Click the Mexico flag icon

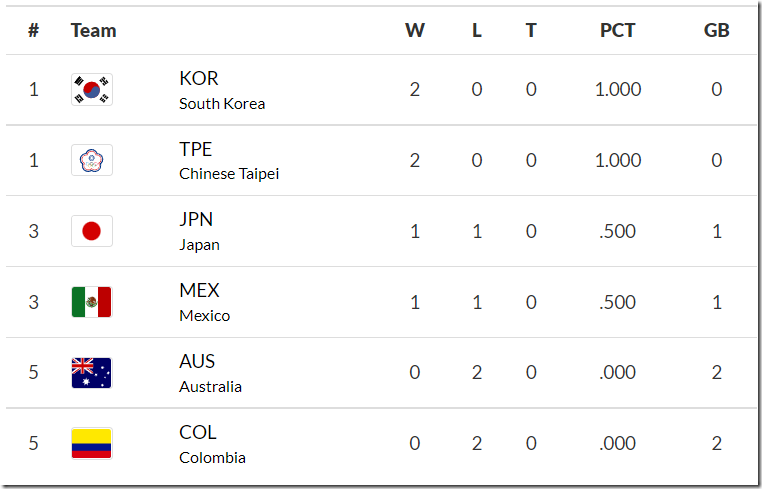[92, 302]
